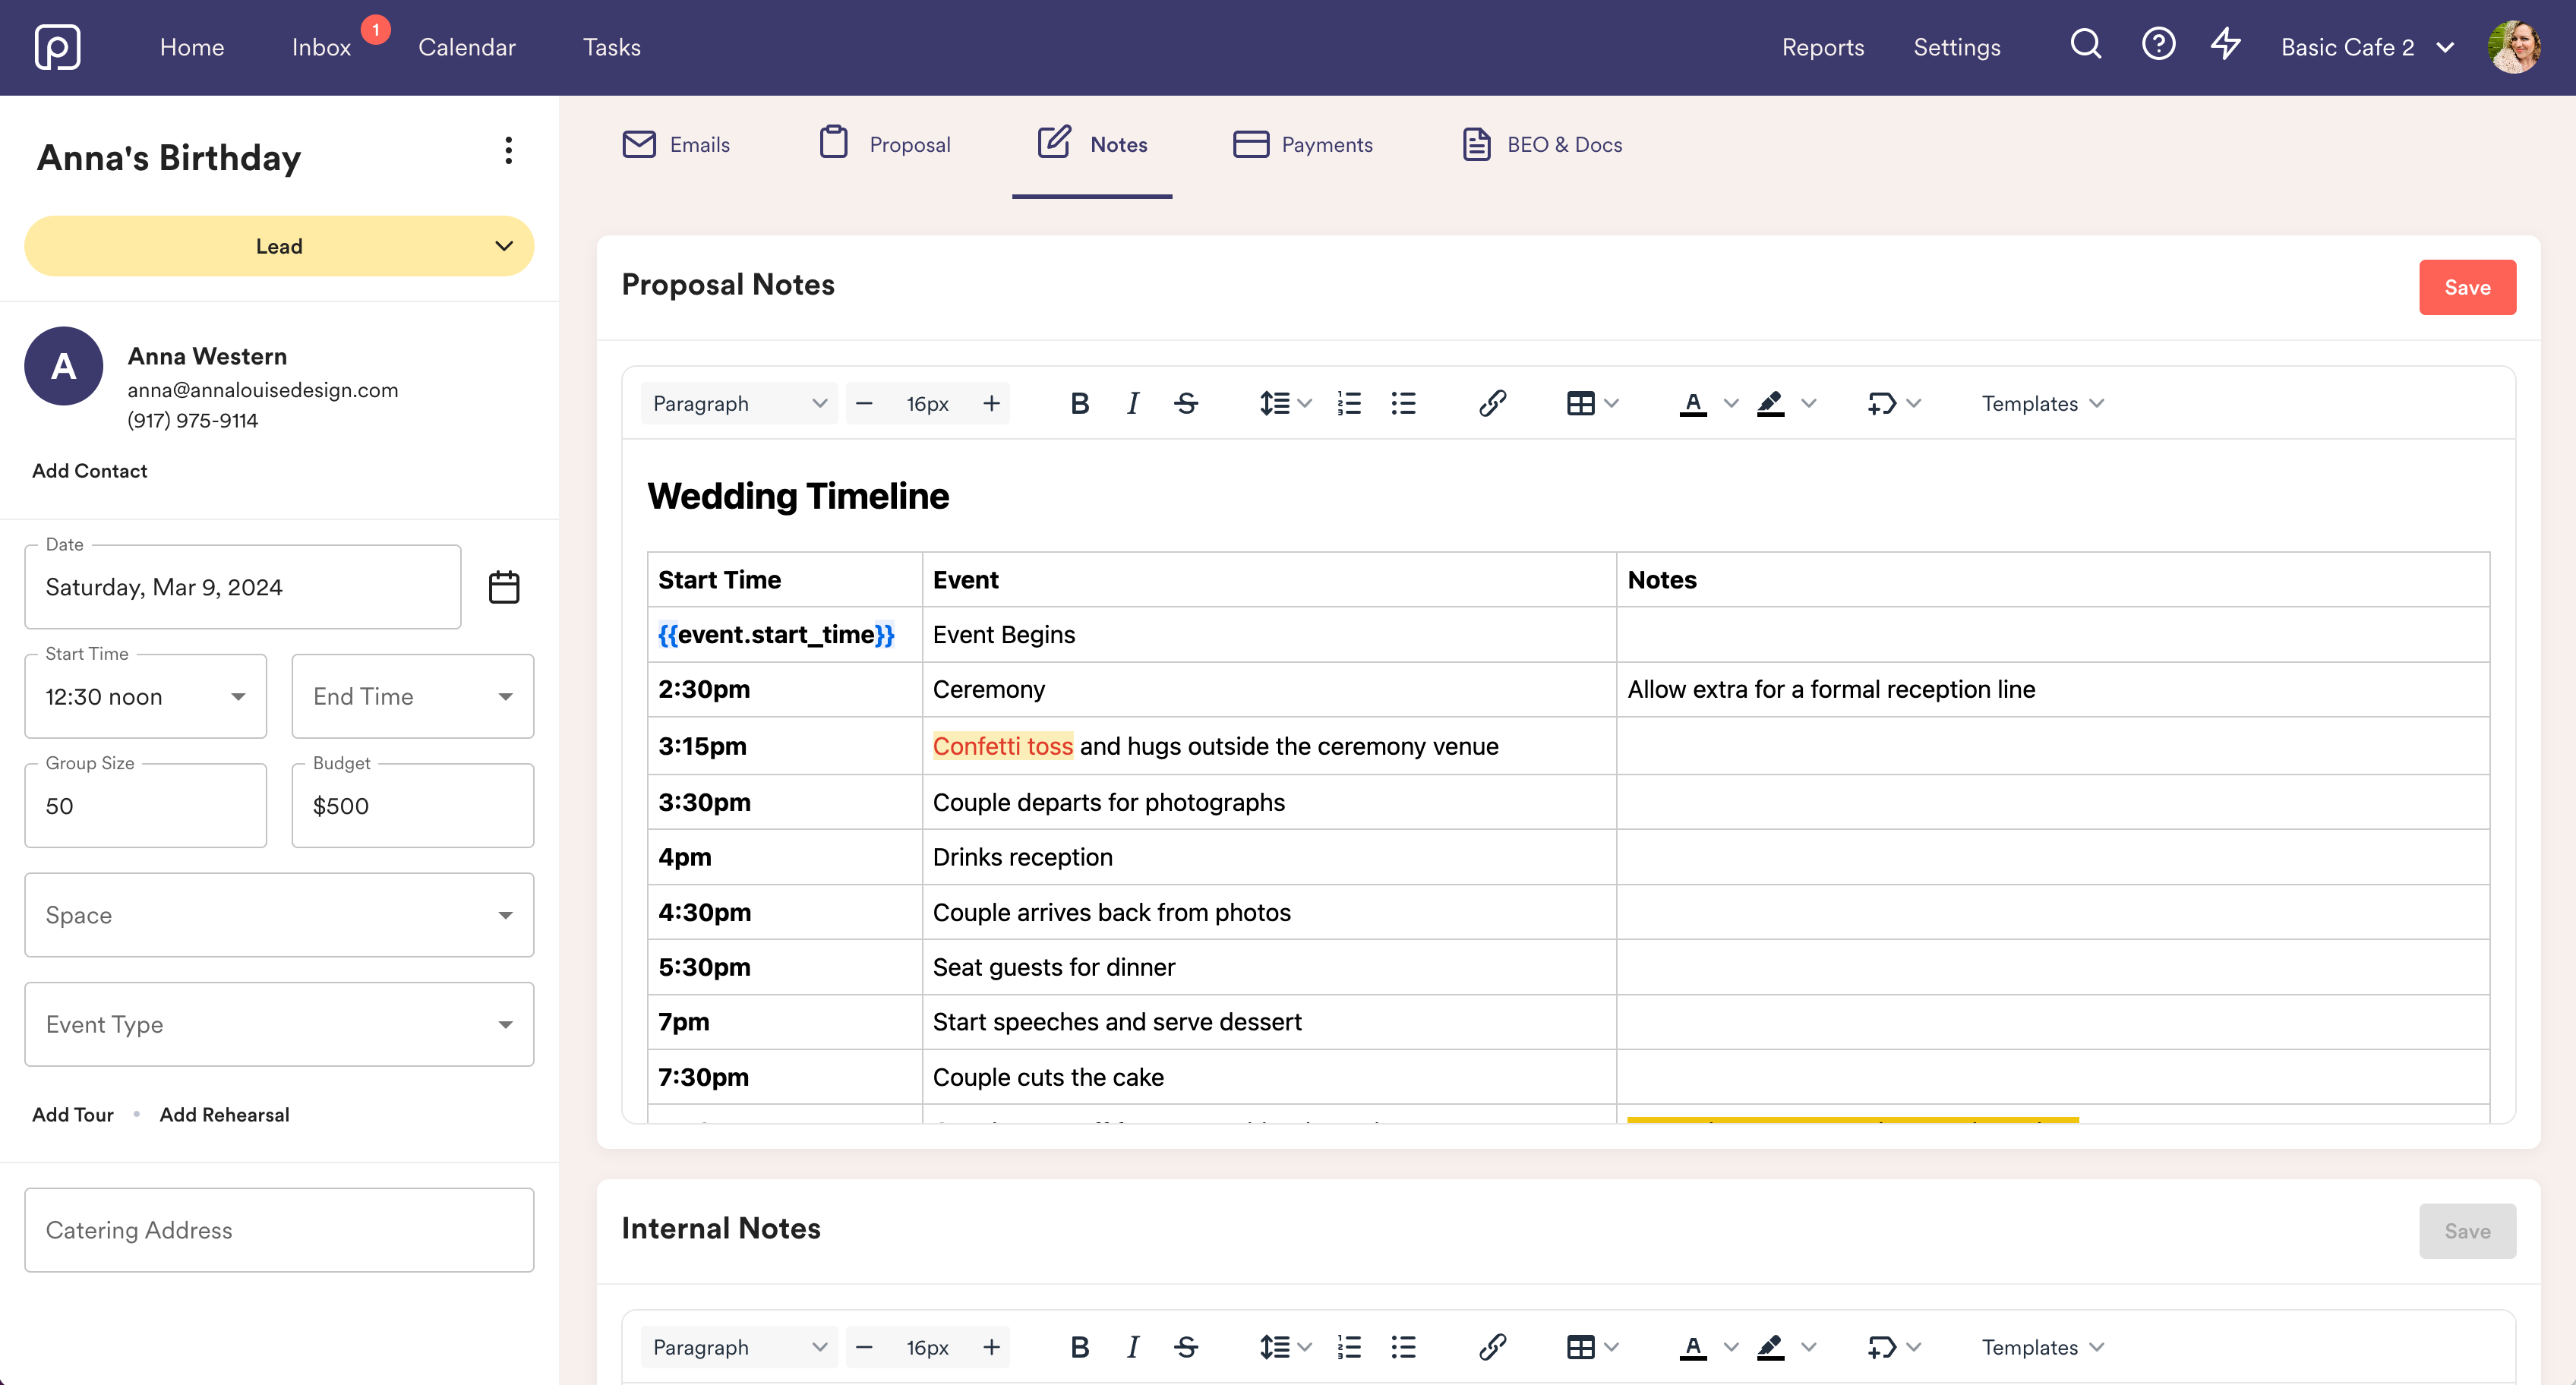2576x1385 pixels.
Task: Click the Perfect Venue logo icon
Action: [57, 47]
